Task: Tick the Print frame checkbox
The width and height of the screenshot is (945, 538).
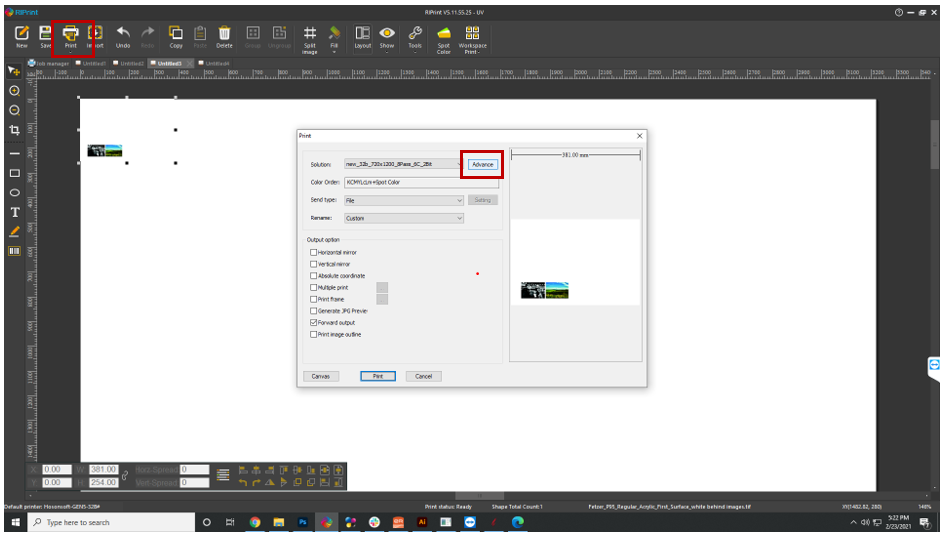Action: 313,299
